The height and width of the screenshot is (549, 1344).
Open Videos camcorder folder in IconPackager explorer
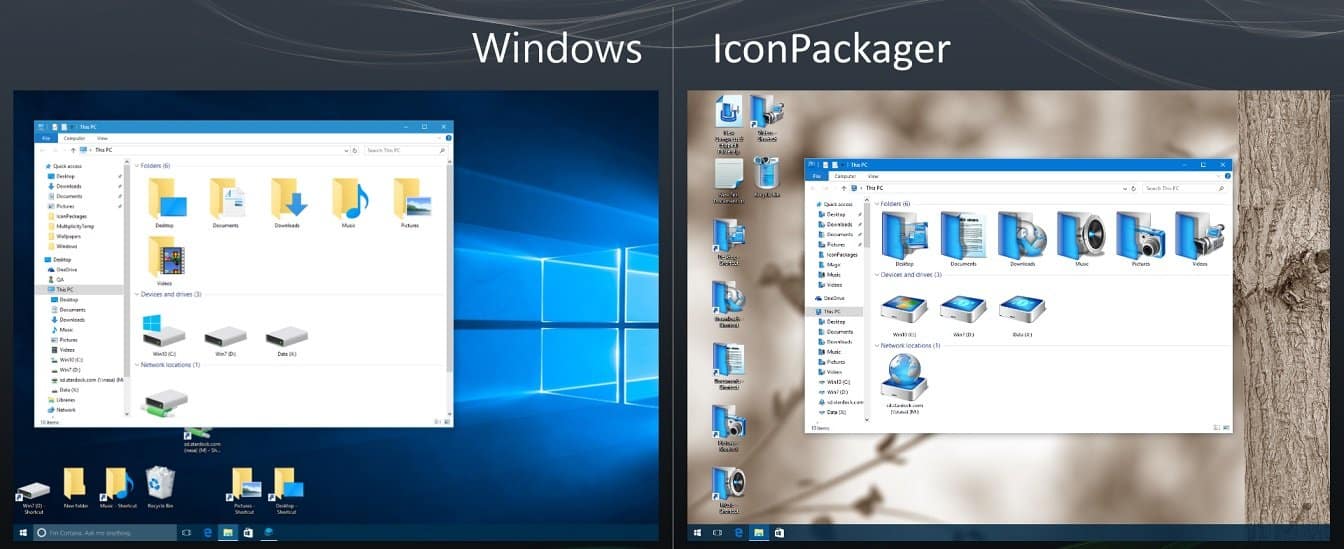click(x=1199, y=238)
